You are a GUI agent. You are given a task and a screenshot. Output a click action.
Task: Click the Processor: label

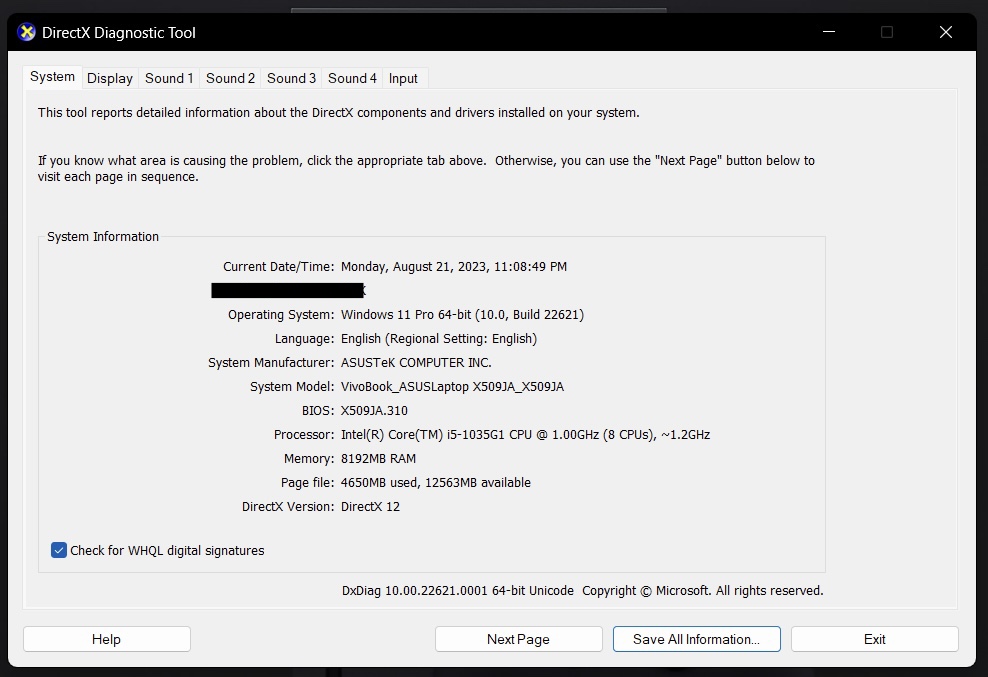tap(304, 434)
